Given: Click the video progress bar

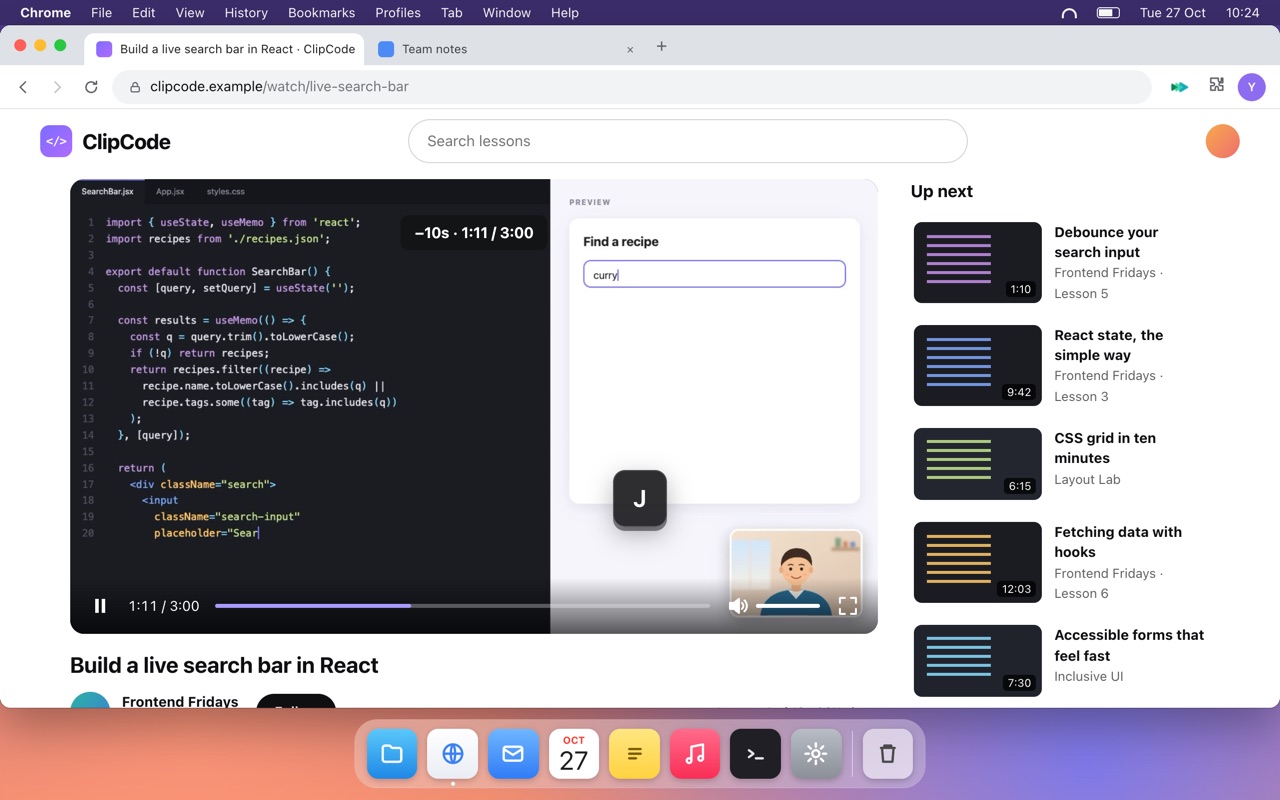Looking at the screenshot, I should [x=462, y=606].
